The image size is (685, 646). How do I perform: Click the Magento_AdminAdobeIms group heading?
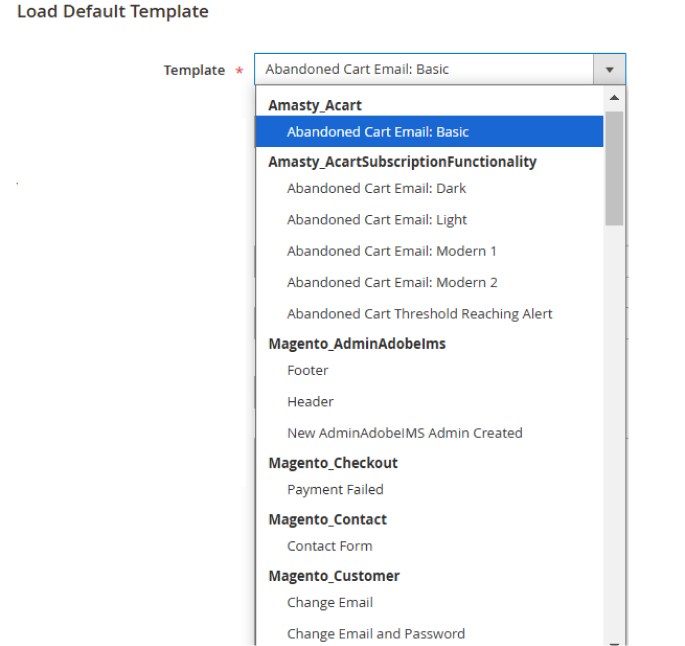[x=357, y=344]
